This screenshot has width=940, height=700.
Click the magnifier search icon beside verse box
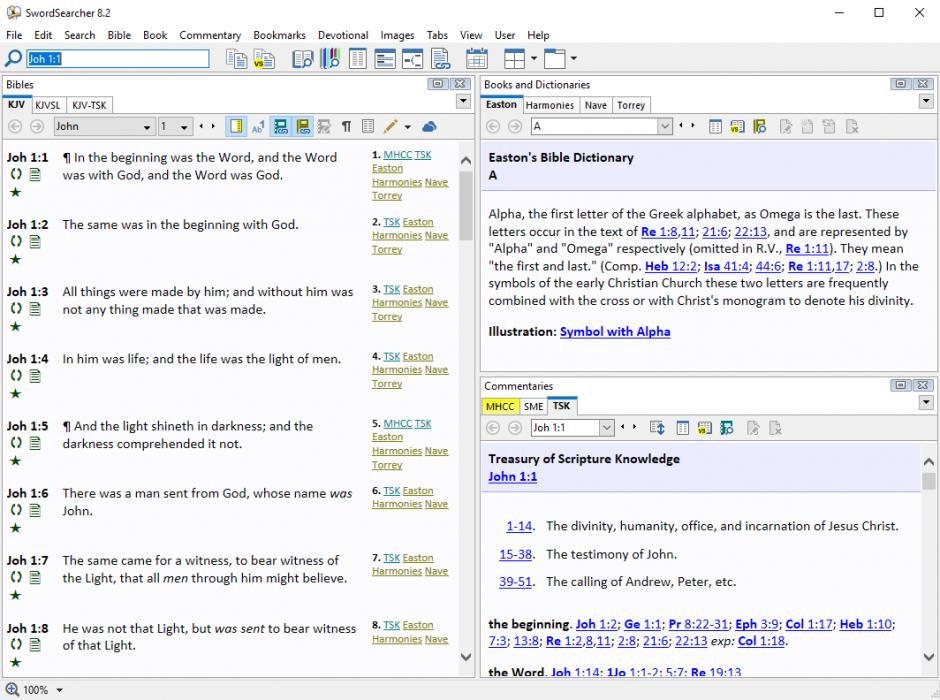click(13, 58)
